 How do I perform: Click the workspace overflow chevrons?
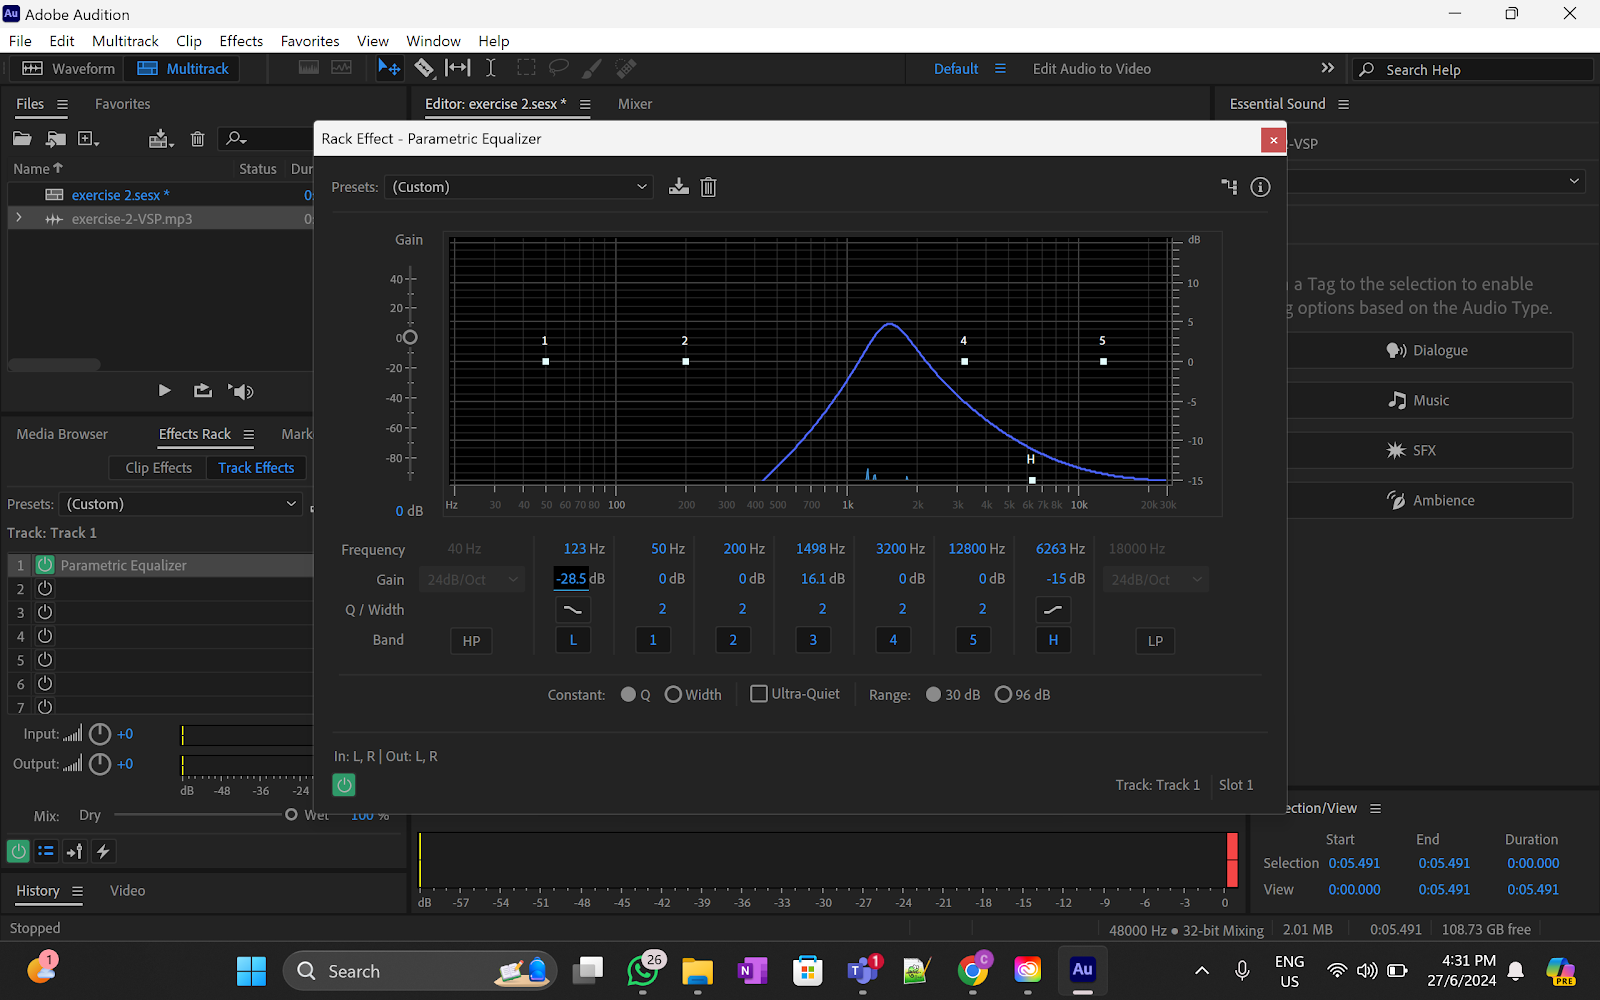coord(1328,68)
